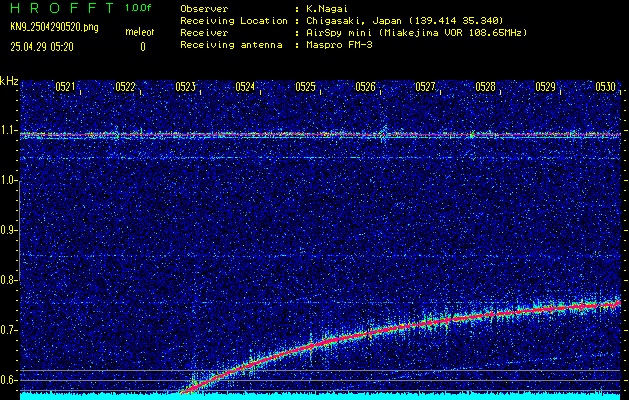The height and width of the screenshot is (400, 629).
Task: Click the Receiving antenna label
Action: (x=231, y=45)
